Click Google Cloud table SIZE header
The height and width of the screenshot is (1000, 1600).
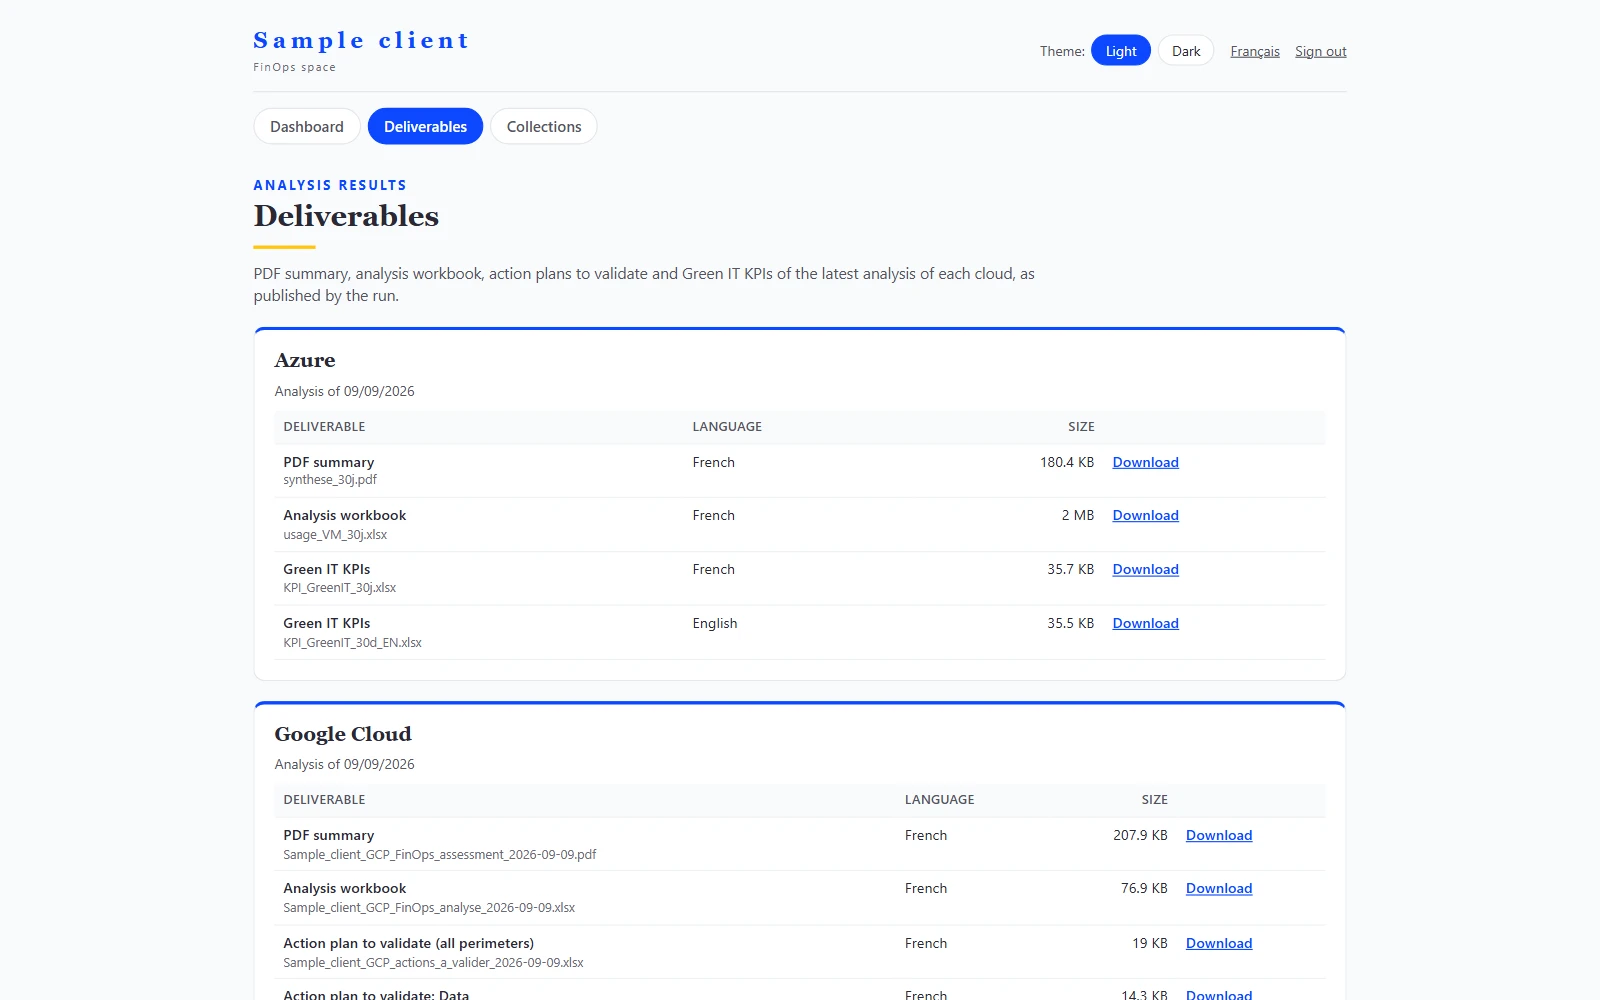[x=1155, y=800]
